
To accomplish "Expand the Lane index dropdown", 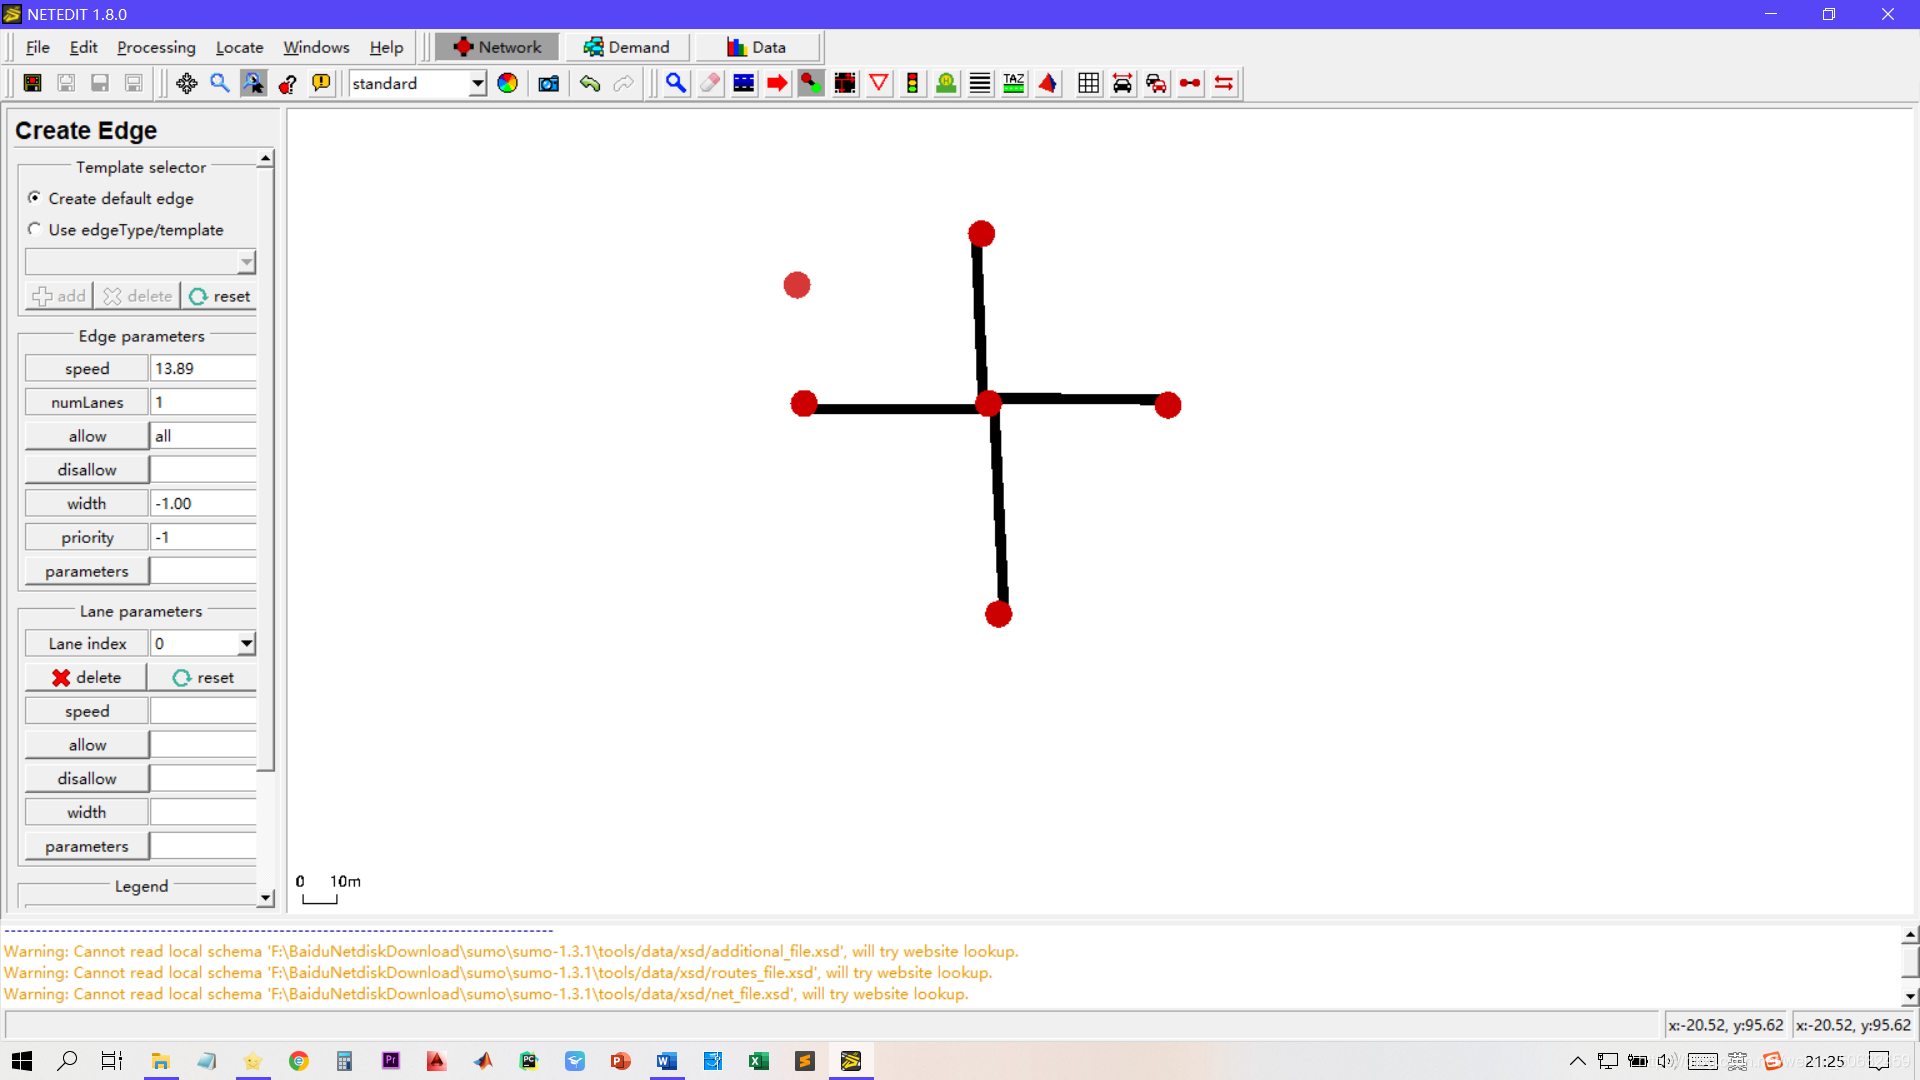I will (247, 644).
